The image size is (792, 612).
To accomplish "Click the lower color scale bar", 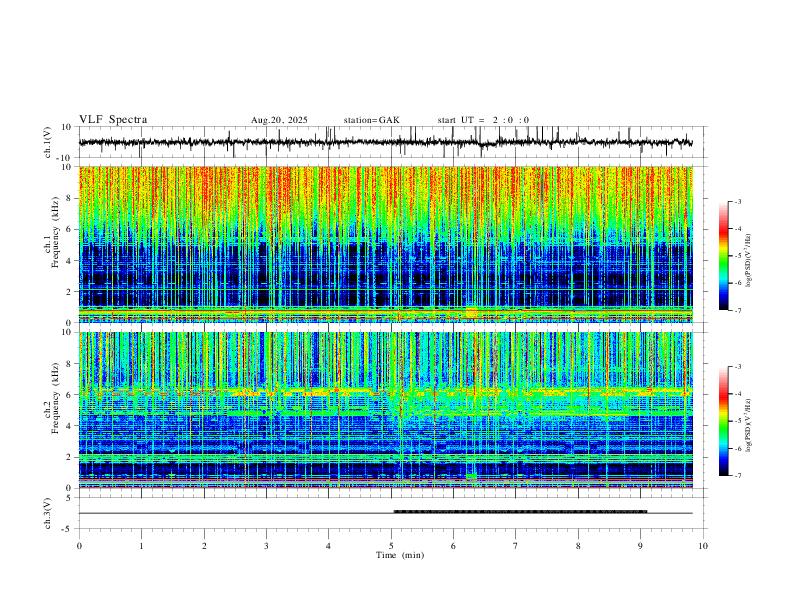I will pyautogui.click(x=723, y=421).
